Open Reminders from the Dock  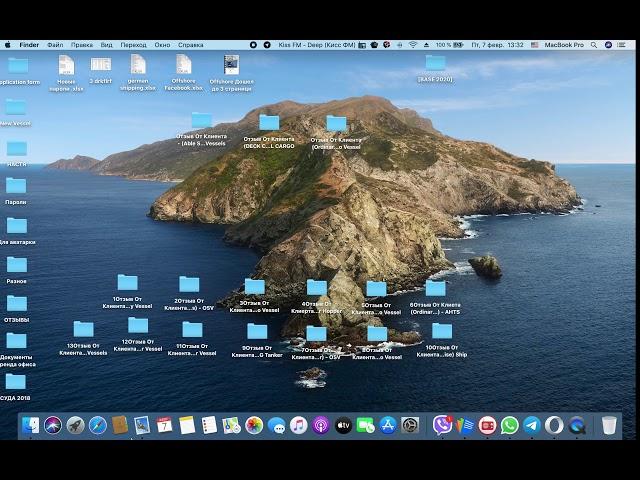click(x=209, y=425)
